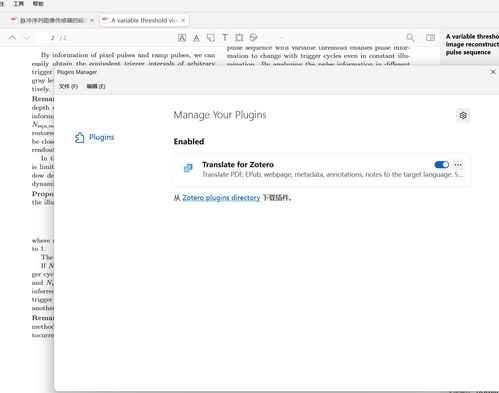Open the Translate for Zotero plugin entry

point(322,169)
